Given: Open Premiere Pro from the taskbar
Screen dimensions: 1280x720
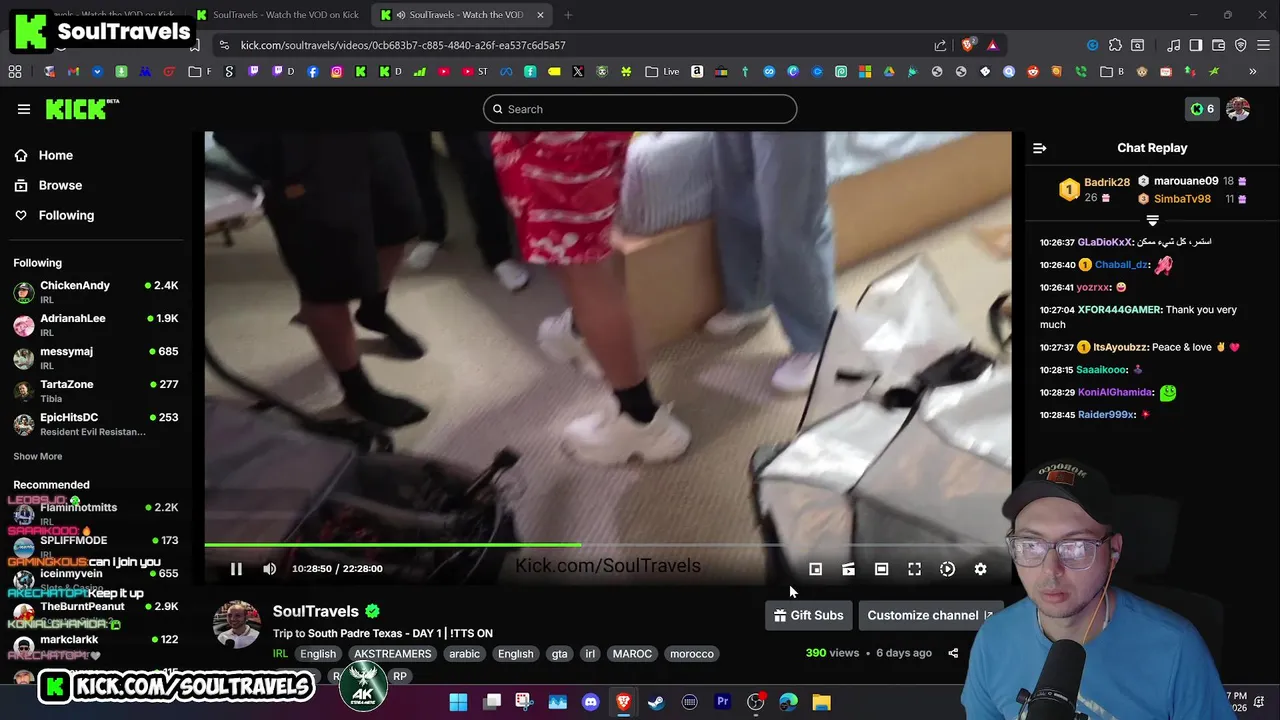Looking at the screenshot, I should (x=722, y=702).
